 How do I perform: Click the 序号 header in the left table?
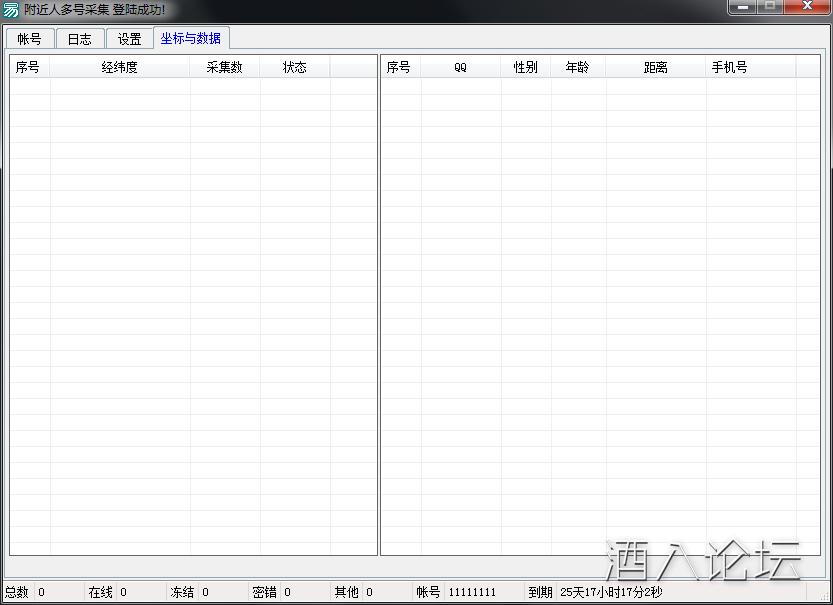[x=28, y=68]
